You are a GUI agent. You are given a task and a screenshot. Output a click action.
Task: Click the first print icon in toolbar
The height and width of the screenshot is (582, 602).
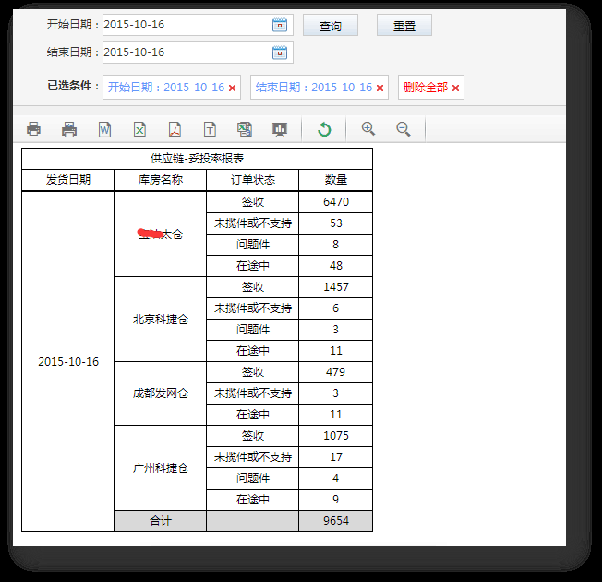[34, 129]
